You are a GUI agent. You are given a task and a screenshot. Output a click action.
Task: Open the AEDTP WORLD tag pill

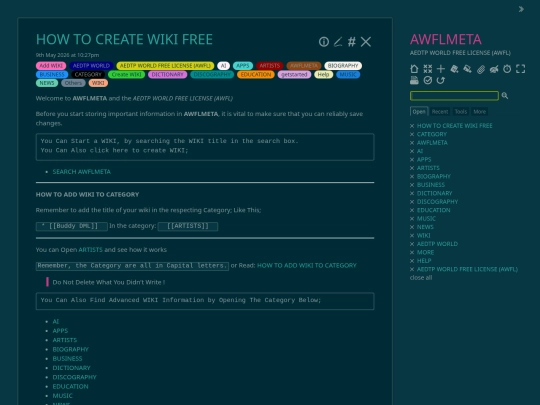[x=91, y=66]
